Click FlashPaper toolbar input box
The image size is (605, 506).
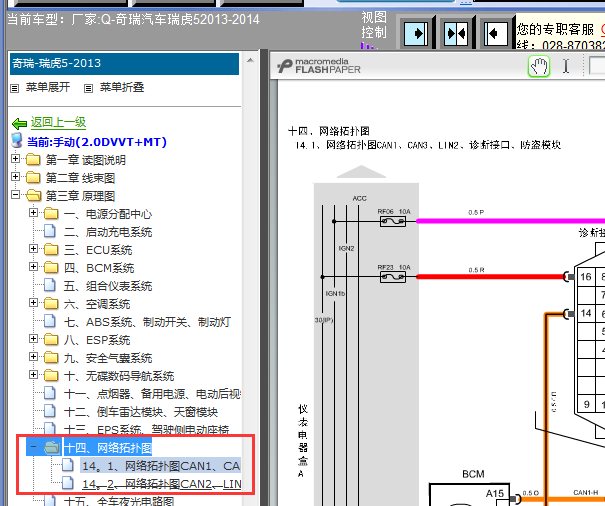click(597, 66)
